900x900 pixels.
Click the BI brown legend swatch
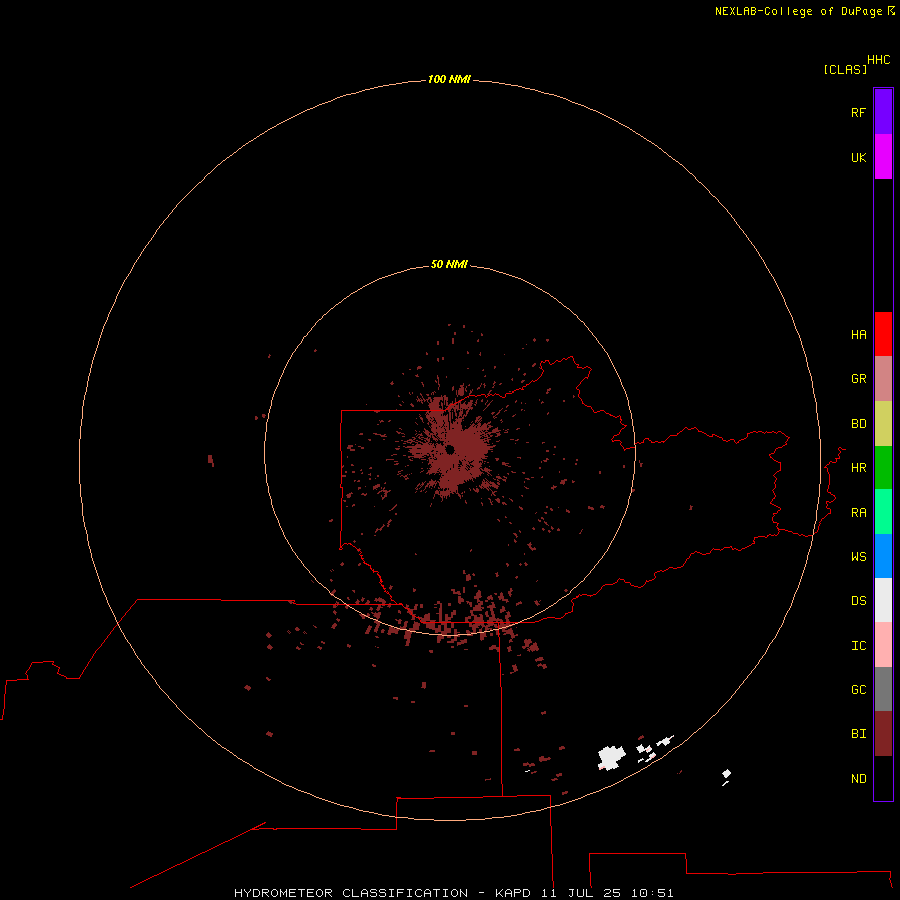pos(883,734)
